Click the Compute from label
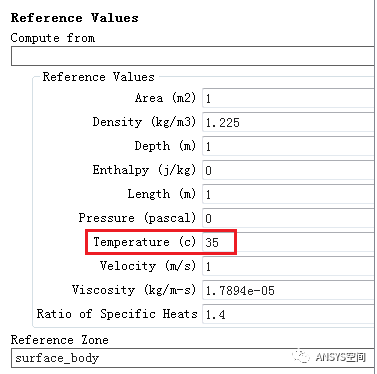 click(53, 38)
